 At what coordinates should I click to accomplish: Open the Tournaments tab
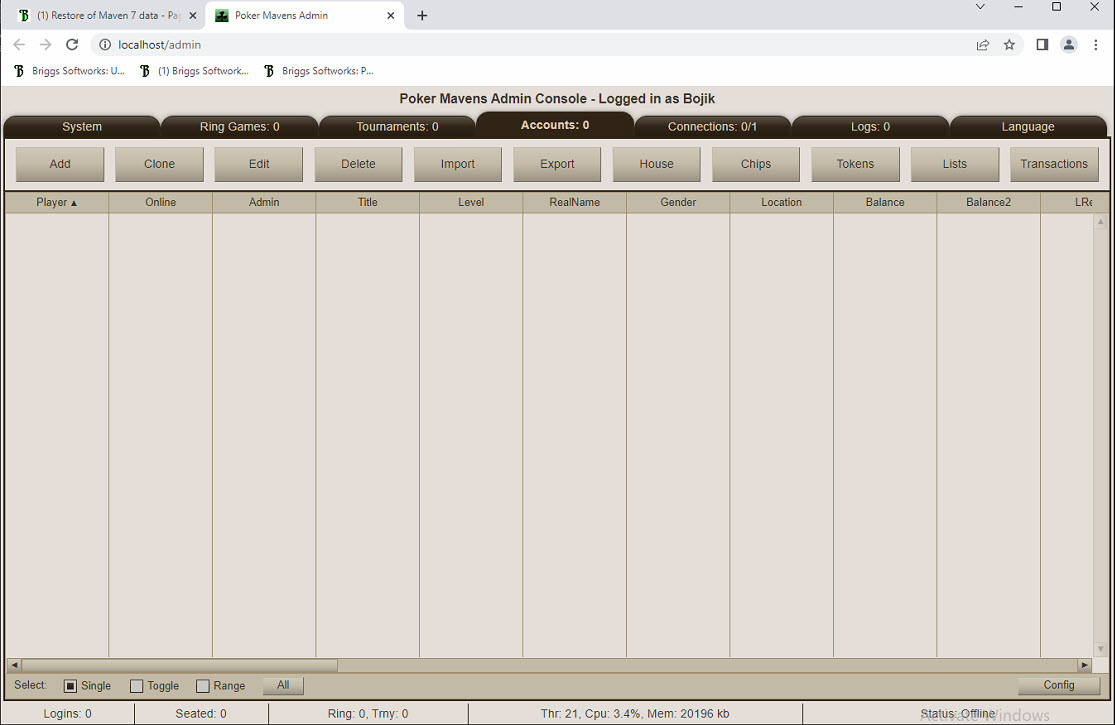pyautogui.click(x=397, y=127)
